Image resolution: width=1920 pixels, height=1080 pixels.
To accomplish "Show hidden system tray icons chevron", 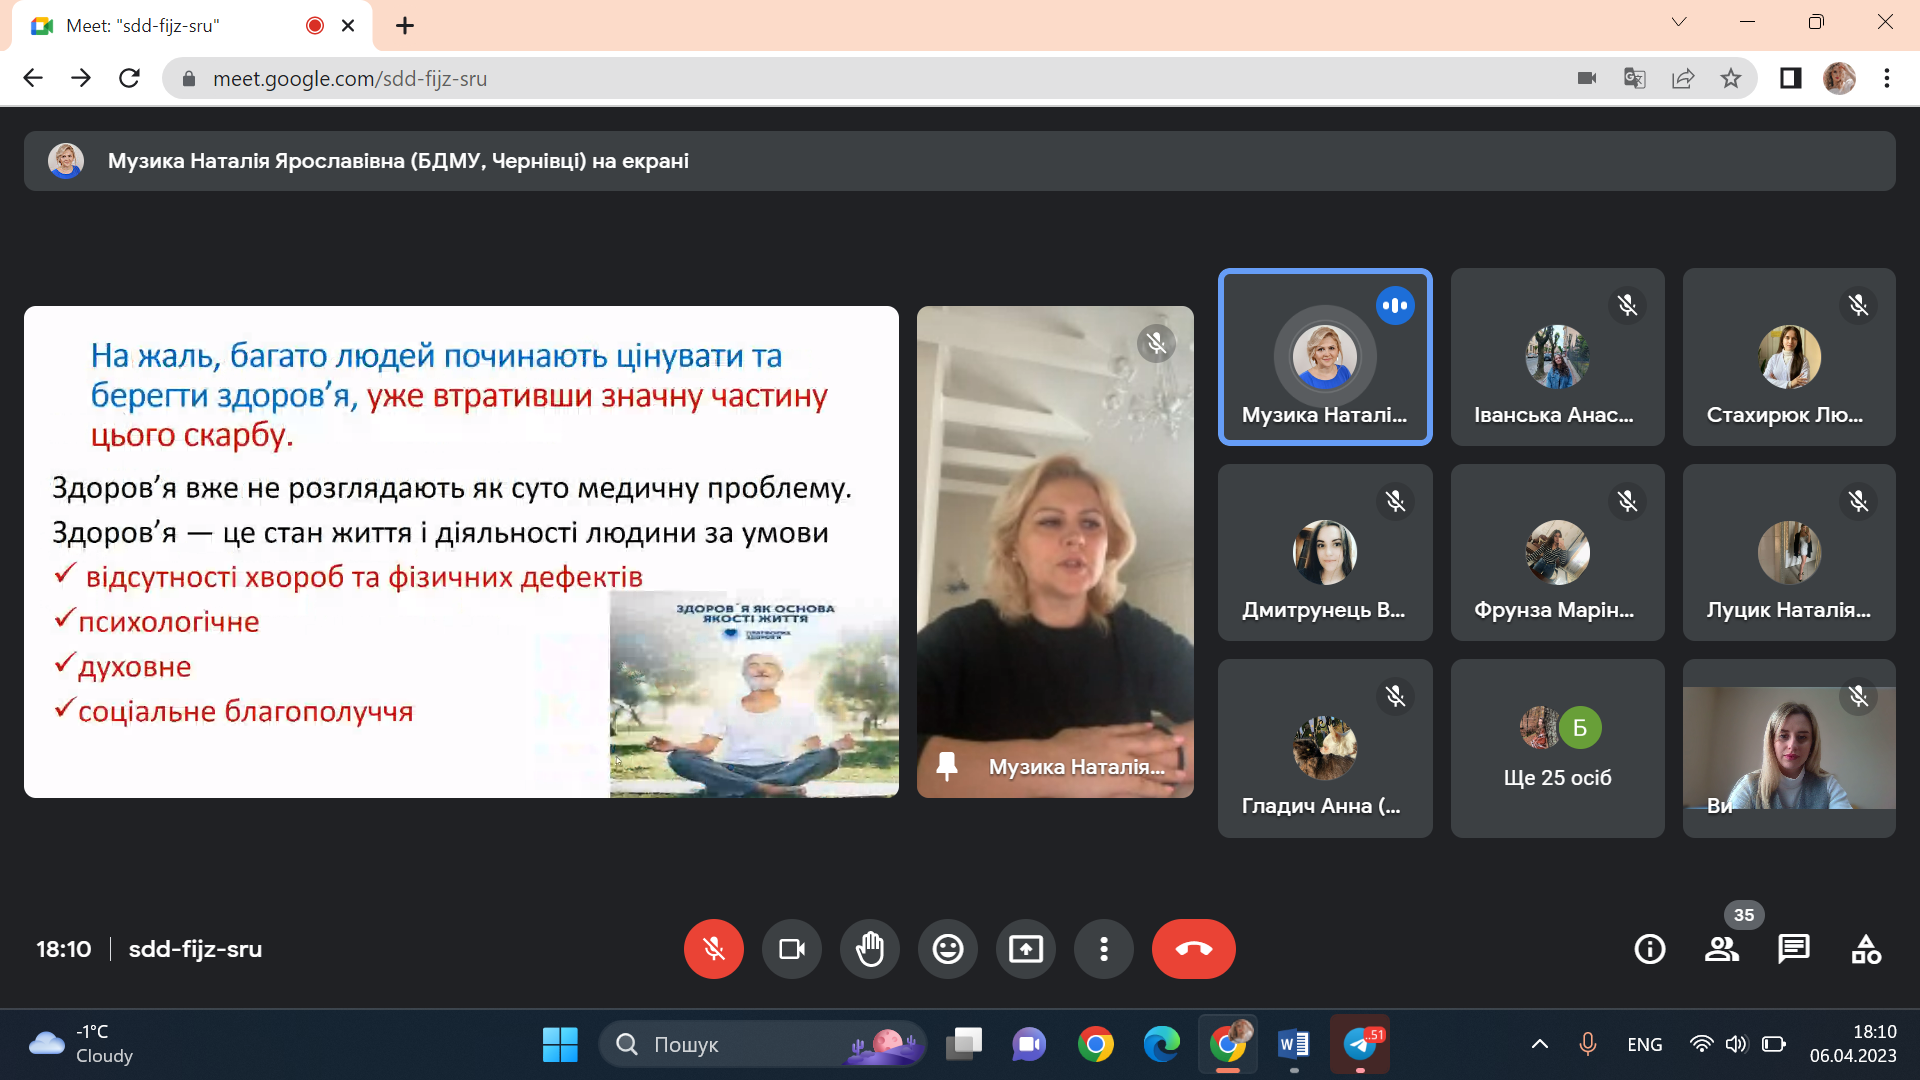I will point(1539,1044).
